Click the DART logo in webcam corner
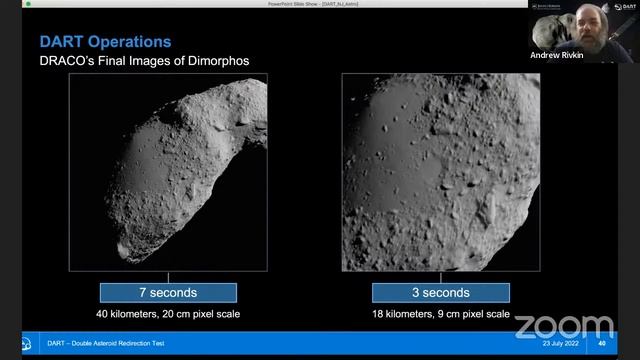Image resolution: width=640 pixels, height=360 pixels. (x=625, y=7)
